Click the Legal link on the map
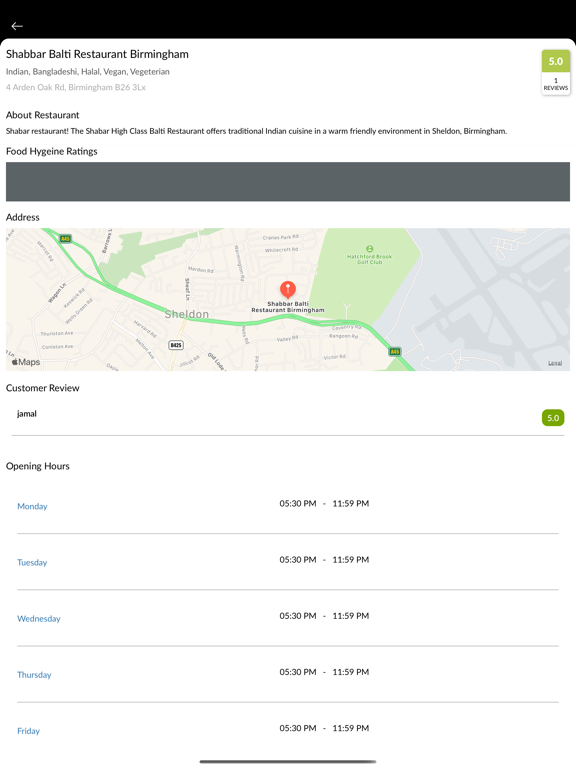 click(x=555, y=363)
